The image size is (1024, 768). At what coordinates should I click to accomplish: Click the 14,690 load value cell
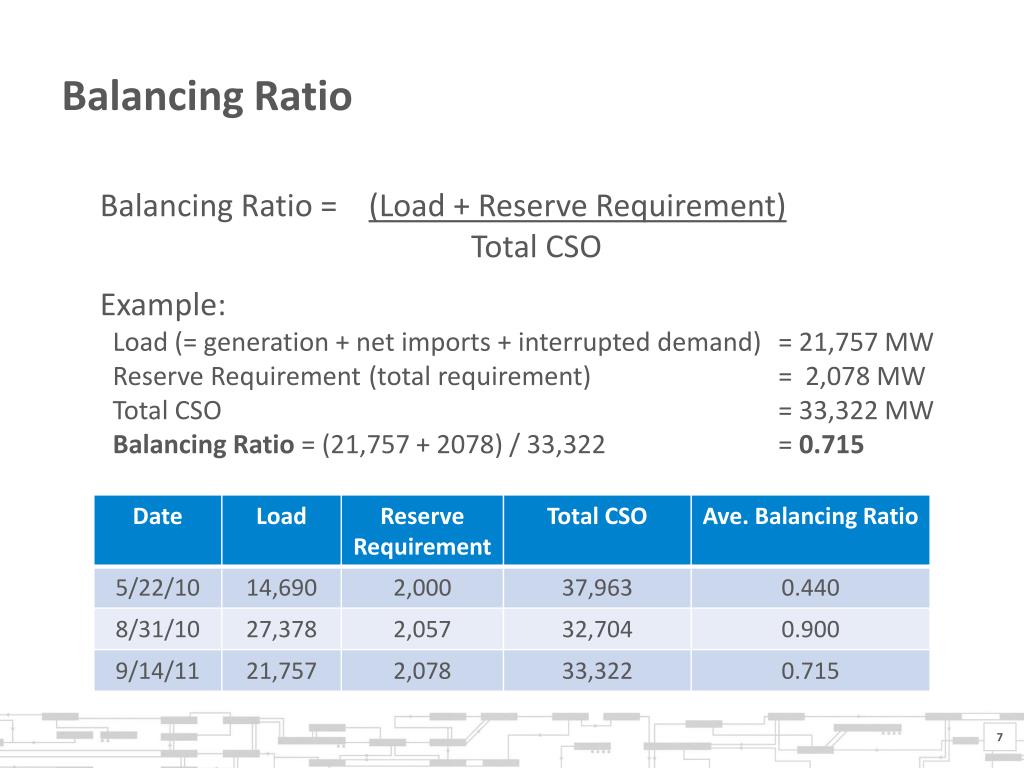[281, 588]
